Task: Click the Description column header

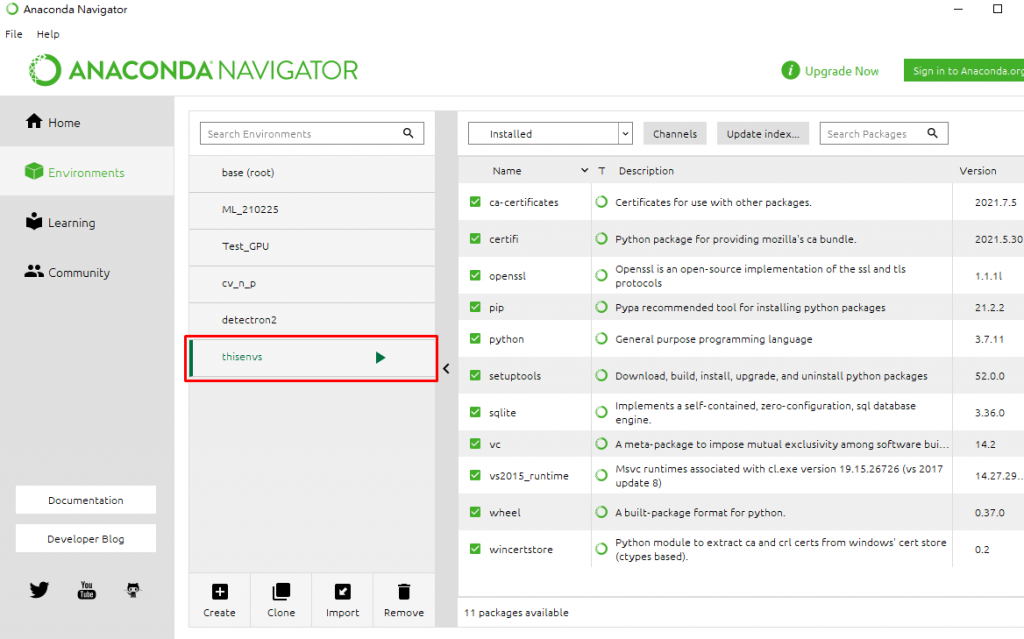Action: click(x=646, y=171)
